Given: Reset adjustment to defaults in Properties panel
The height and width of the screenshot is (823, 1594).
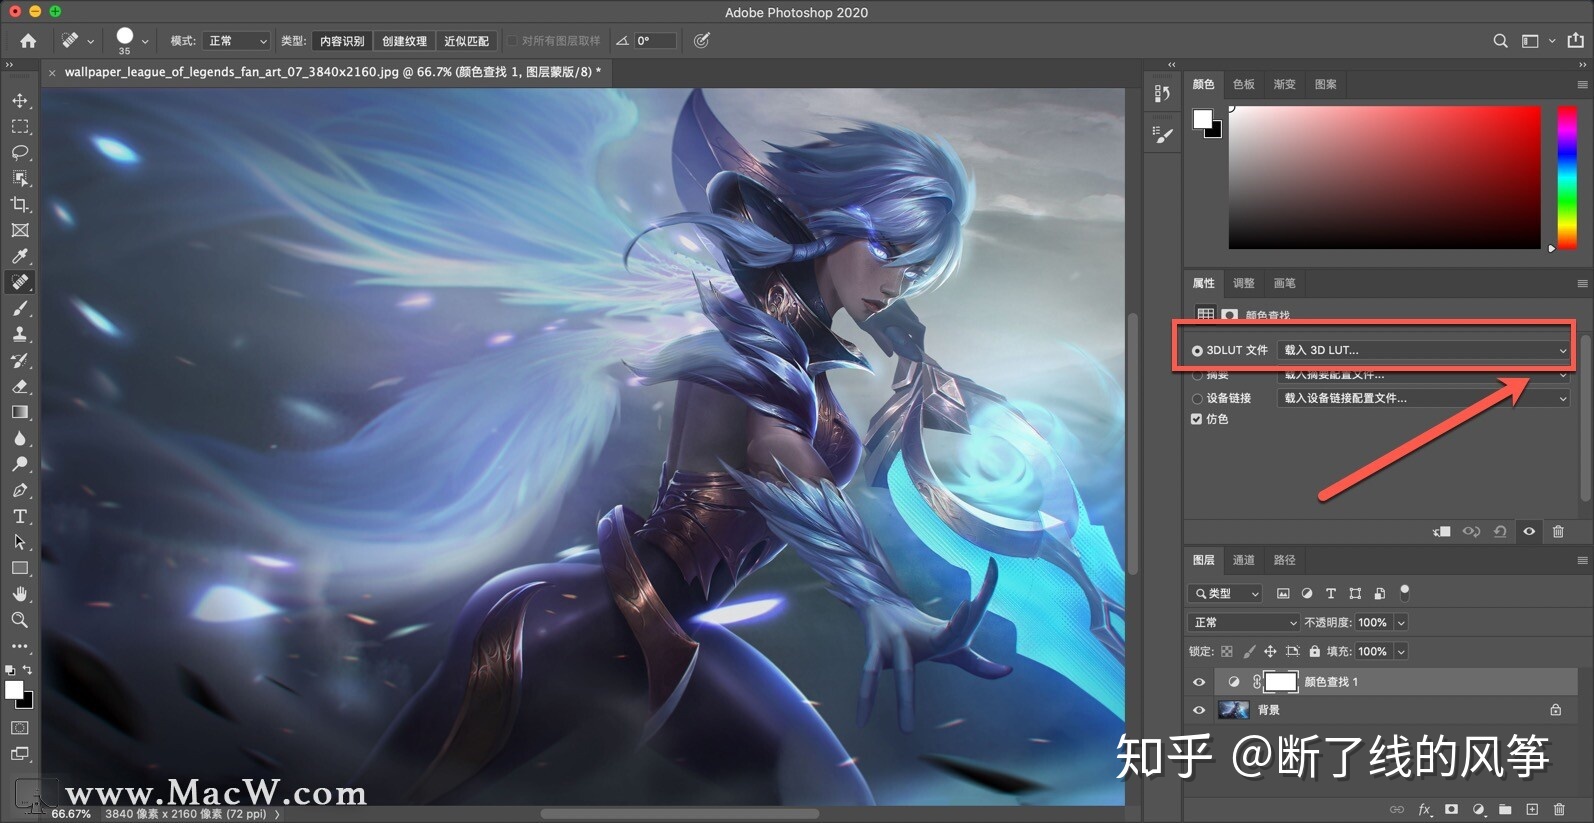Looking at the screenshot, I should click(1500, 532).
